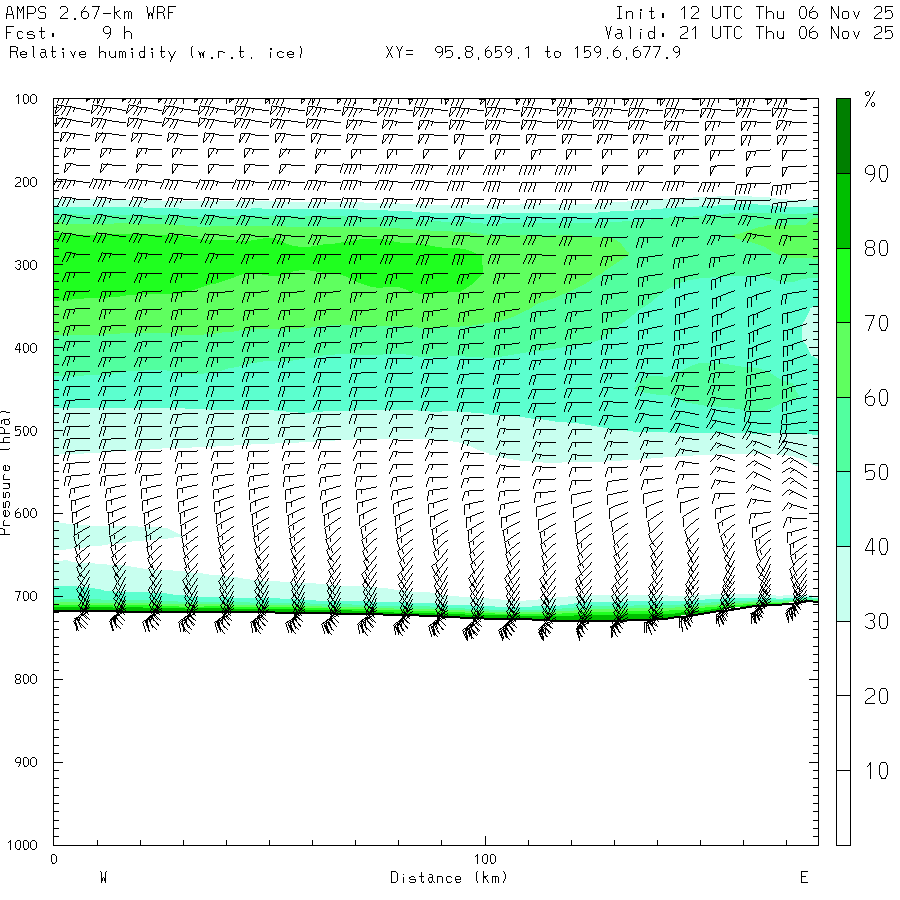This screenshot has width=900, height=900.
Task: Pick the colorbar swatch between 60 and 70
Action: click(x=843, y=360)
